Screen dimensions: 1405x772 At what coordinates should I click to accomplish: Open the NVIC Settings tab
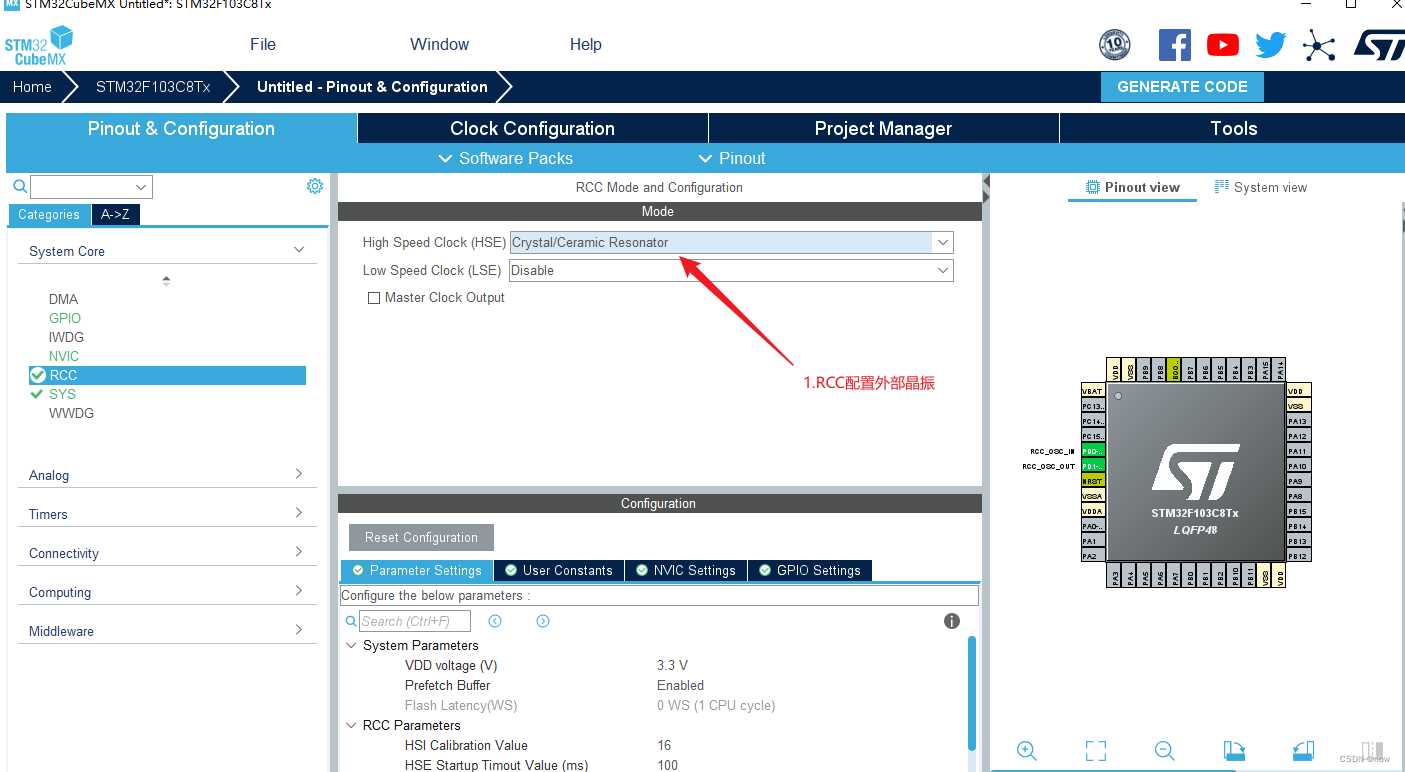(x=686, y=570)
